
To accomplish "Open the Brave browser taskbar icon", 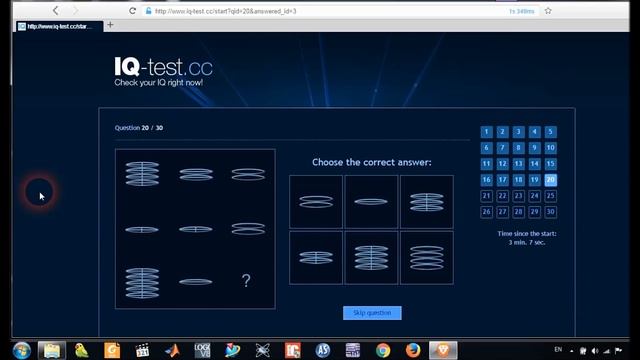I will pos(443,350).
